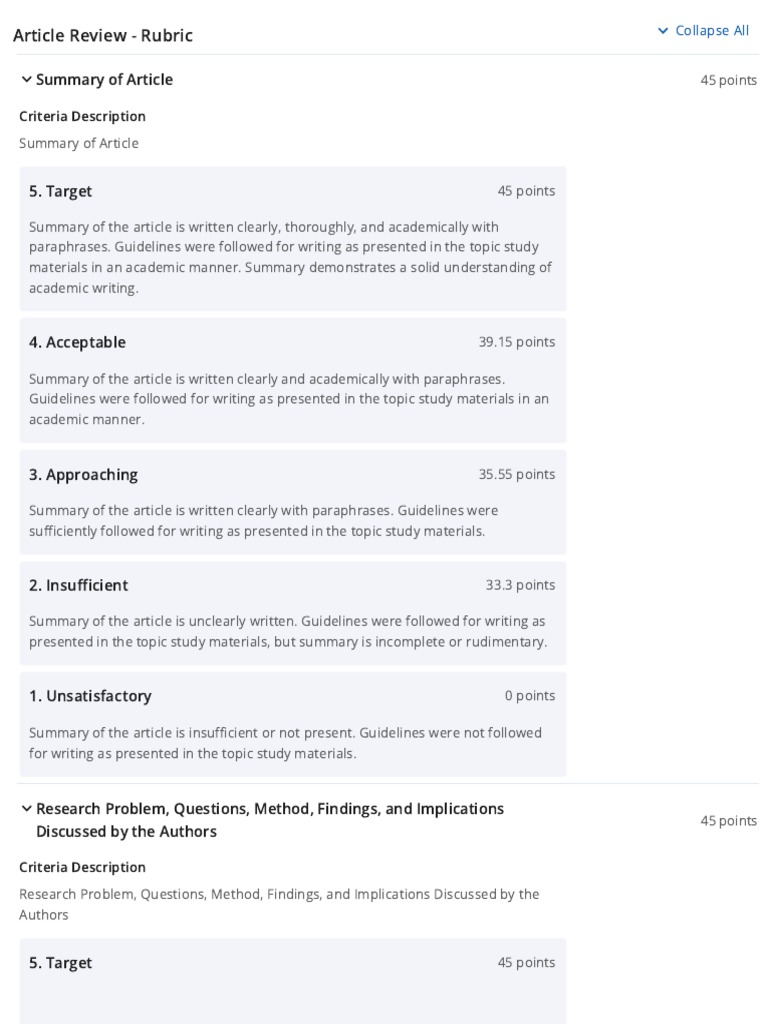The height and width of the screenshot is (1024, 768).
Task: Pick the 2. Insufficient rating level
Action: point(78,585)
